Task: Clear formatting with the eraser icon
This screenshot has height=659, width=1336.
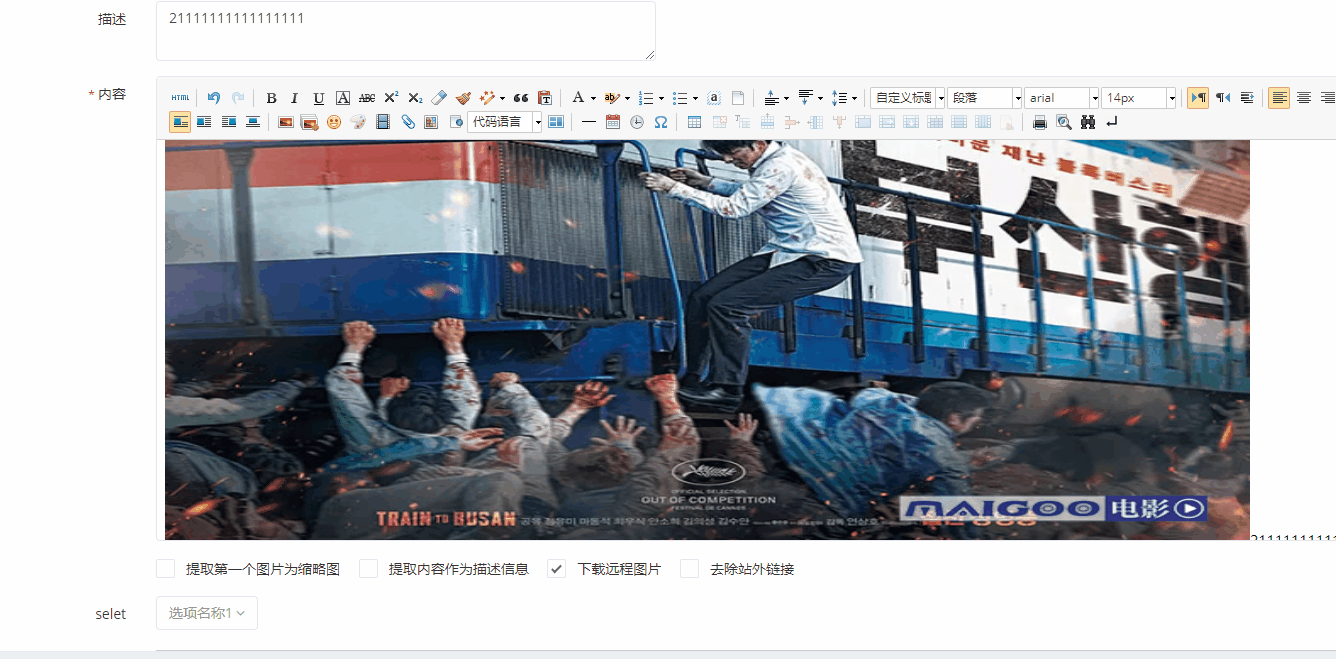Action: pyautogui.click(x=439, y=98)
